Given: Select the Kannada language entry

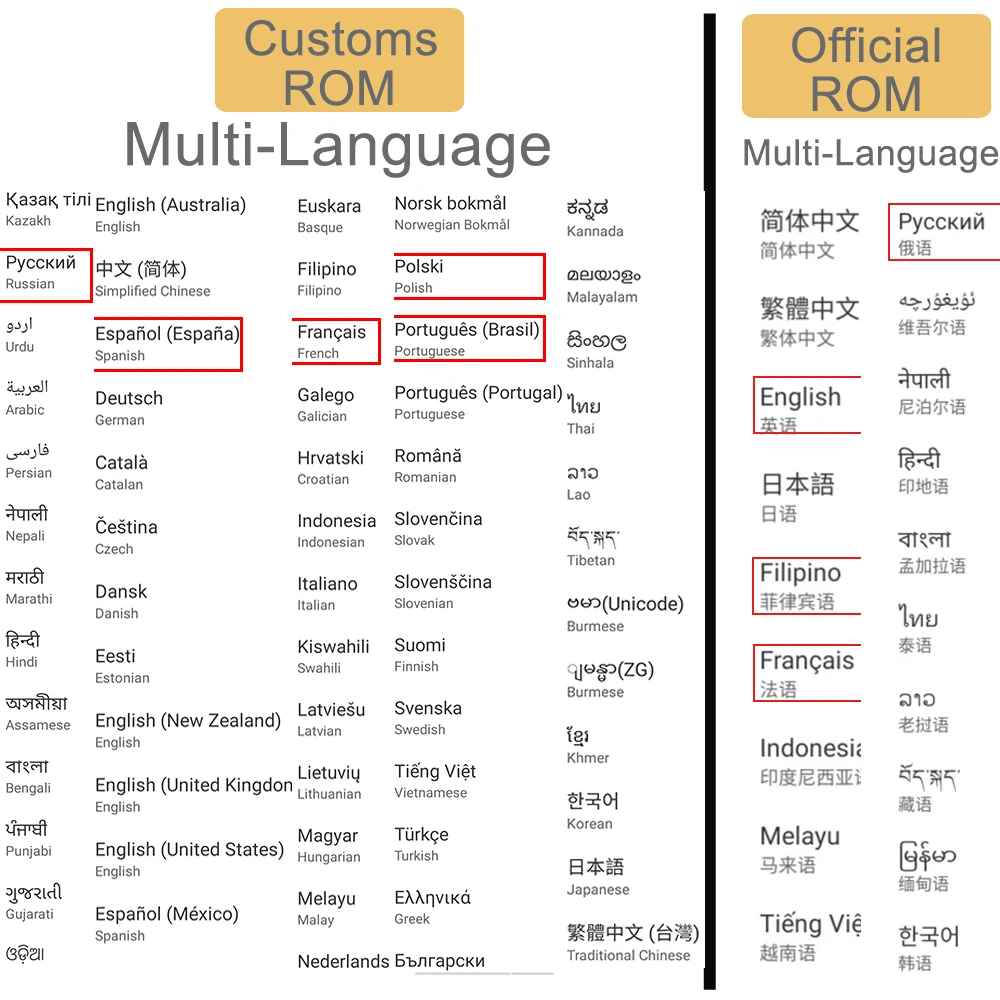Looking at the screenshot, I should click(x=595, y=219).
